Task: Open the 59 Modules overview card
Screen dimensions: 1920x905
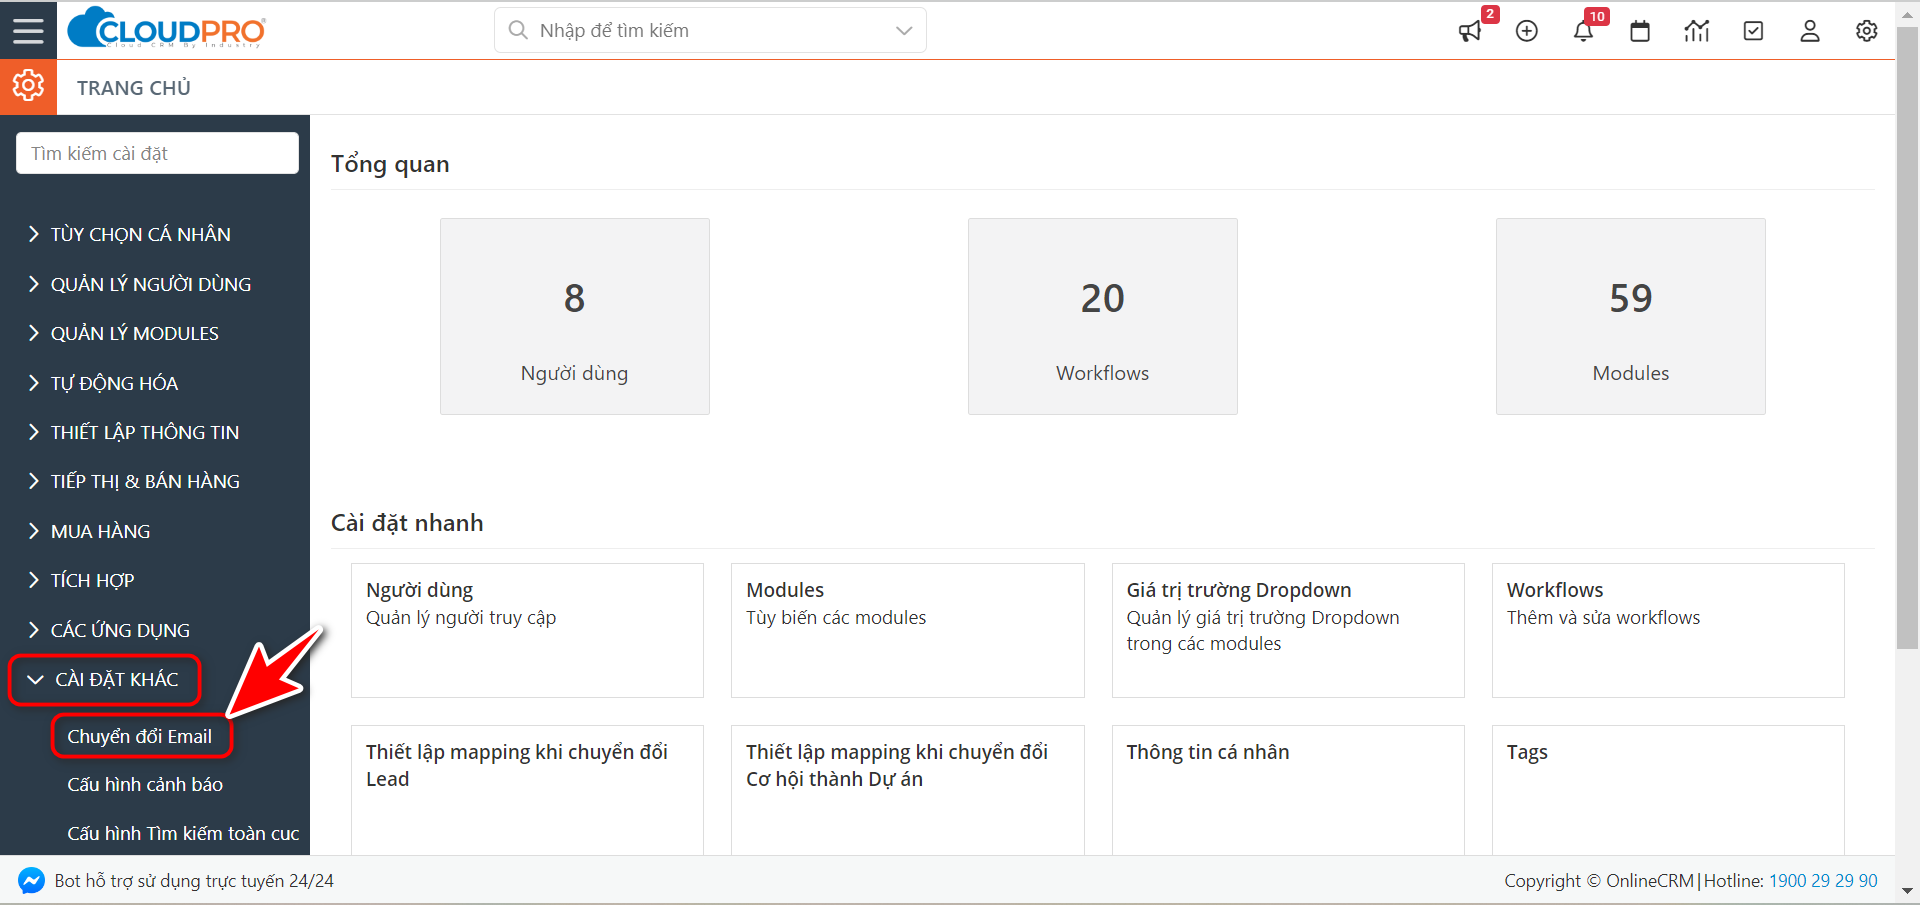Action: tap(1631, 316)
